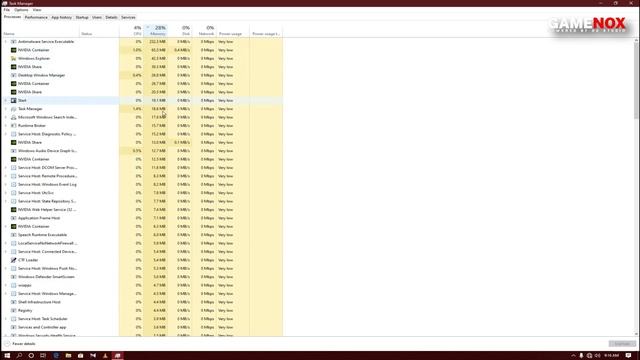This screenshot has width=640, height=360.
Task: Switch to the Startup tab
Action: tap(82, 18)
